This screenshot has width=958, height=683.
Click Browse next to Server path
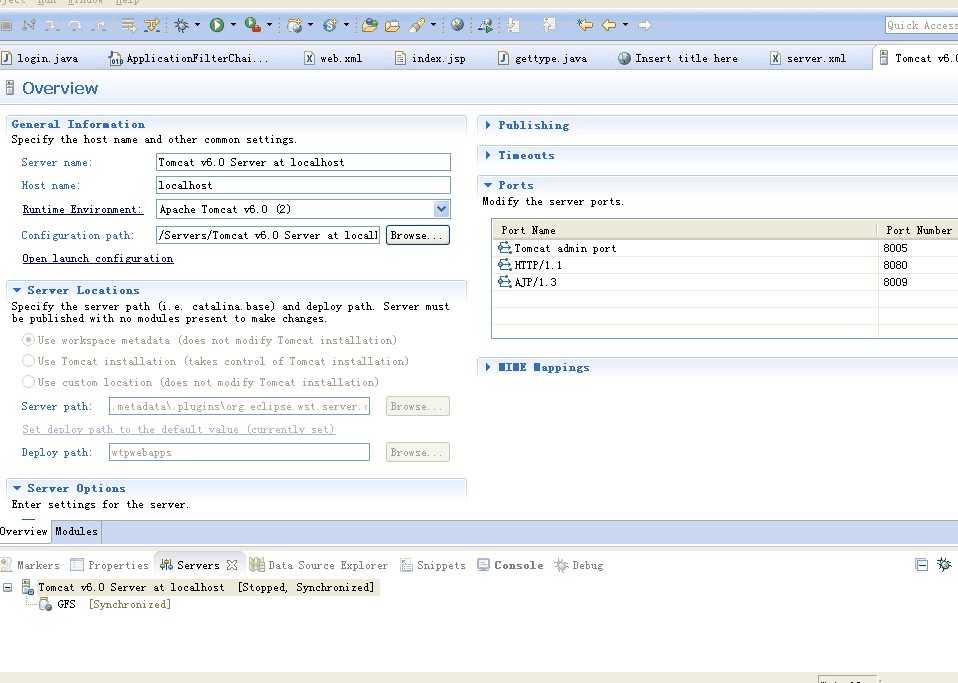418,406
